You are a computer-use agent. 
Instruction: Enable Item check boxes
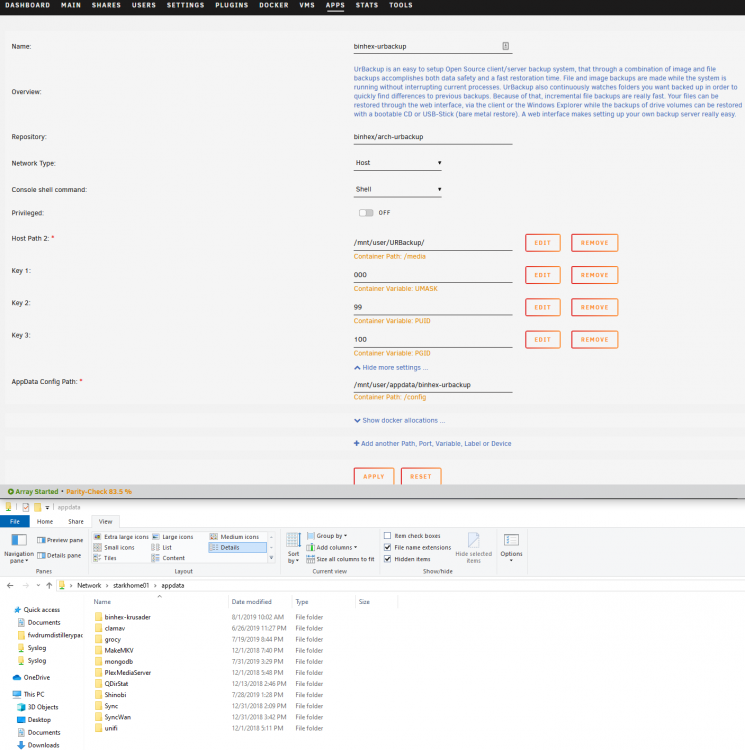point(387,536)
